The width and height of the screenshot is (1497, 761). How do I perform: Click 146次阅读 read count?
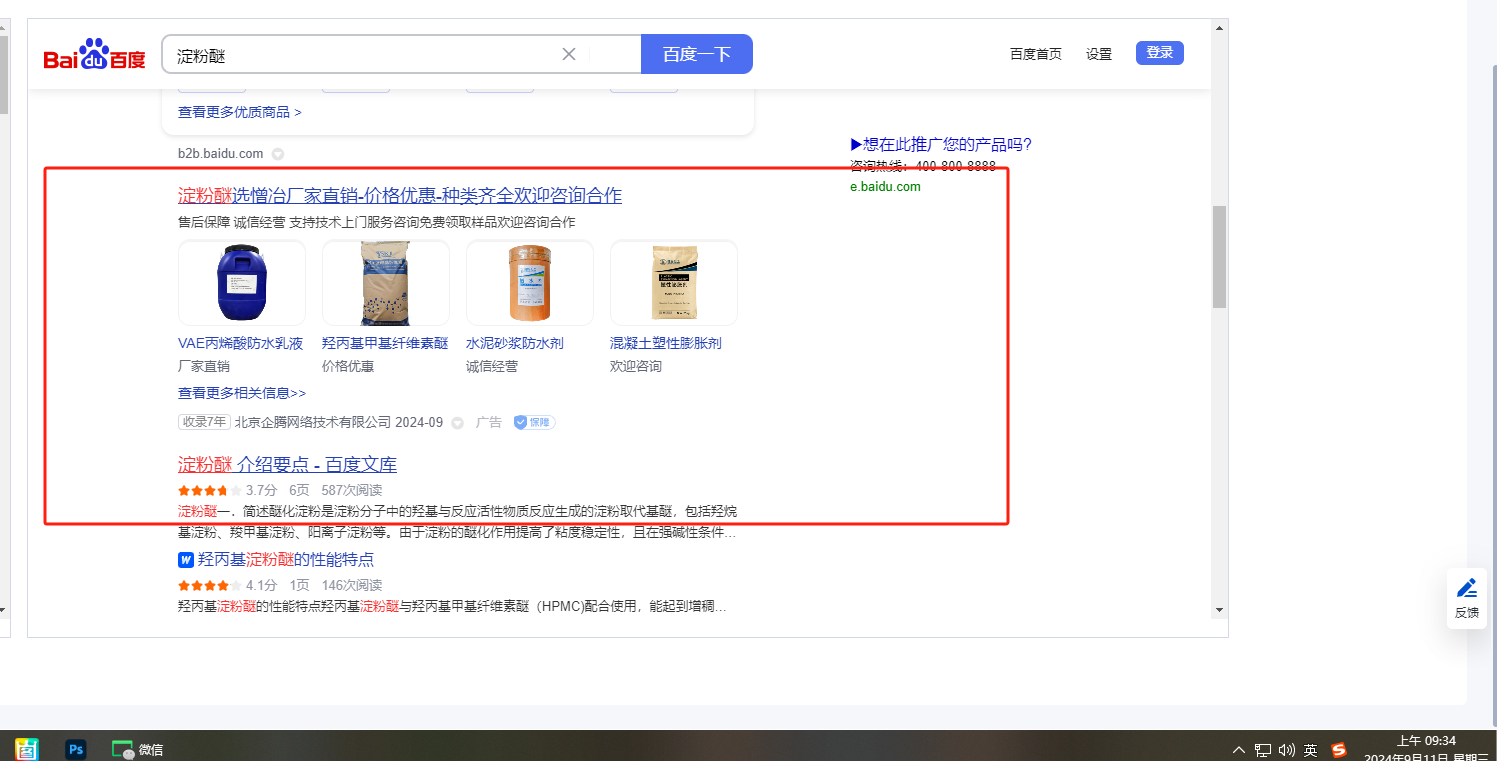tap(352, 585)
